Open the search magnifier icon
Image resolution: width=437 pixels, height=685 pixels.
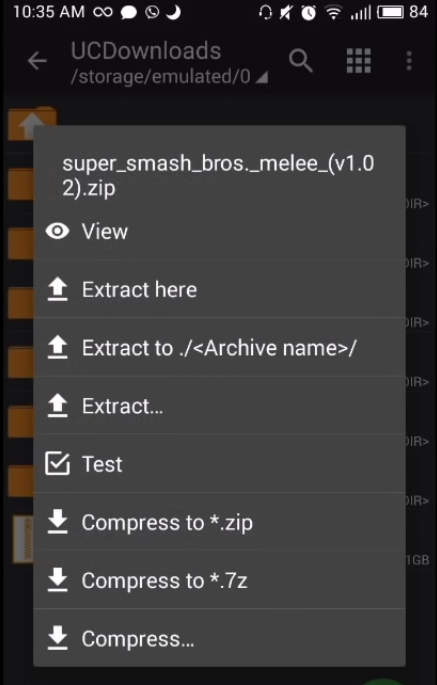coord(301,60)
